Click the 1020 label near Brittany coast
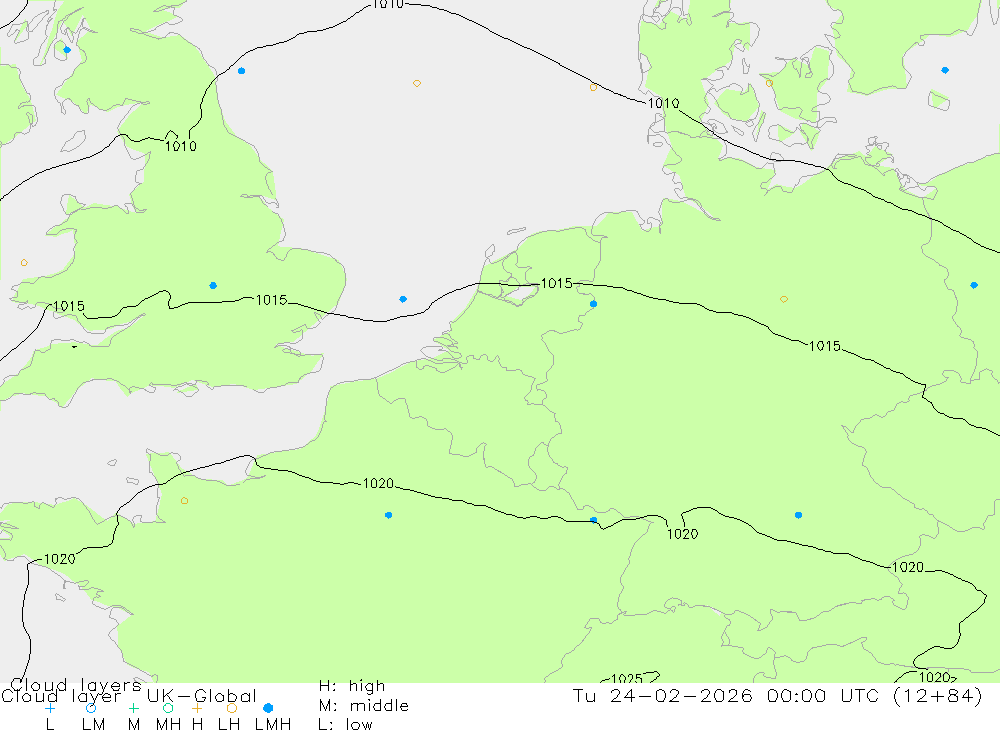The width and height of the screenshot is (1000, 733). point(59,559)
